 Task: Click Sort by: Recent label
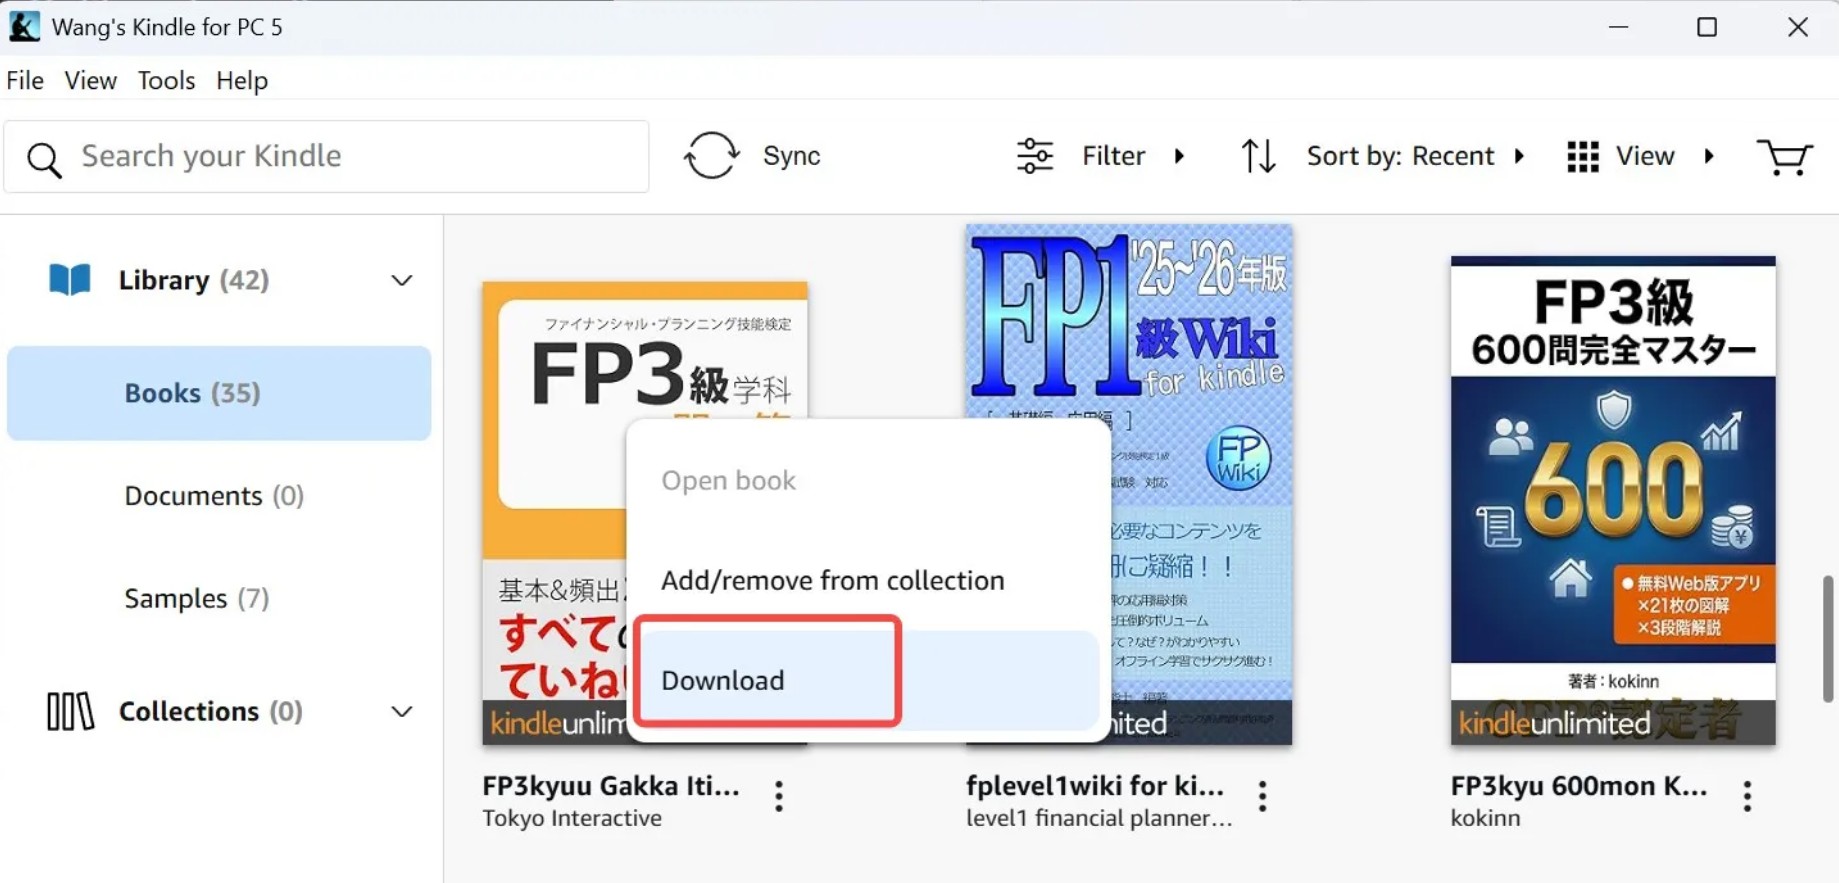pyautogui.click(x=1400, y=156)
